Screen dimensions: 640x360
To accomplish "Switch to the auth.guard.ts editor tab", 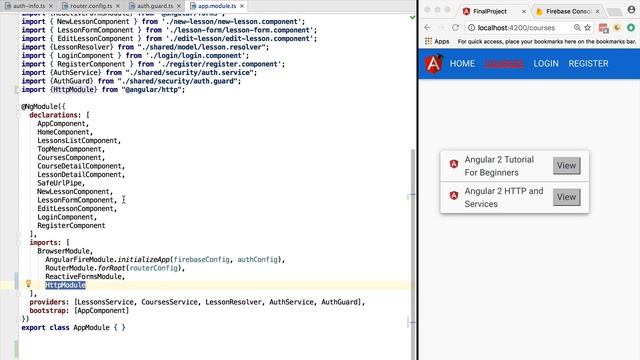I will (154, 6).
